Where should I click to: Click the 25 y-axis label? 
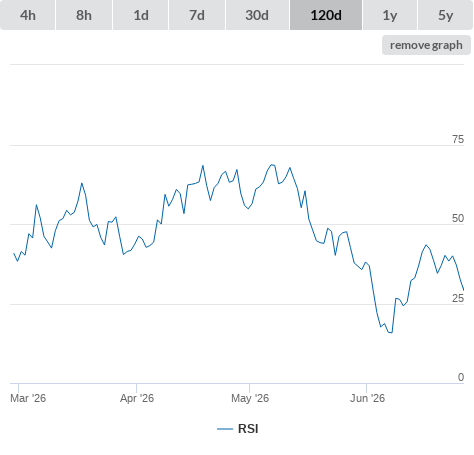tap(458, 298)
